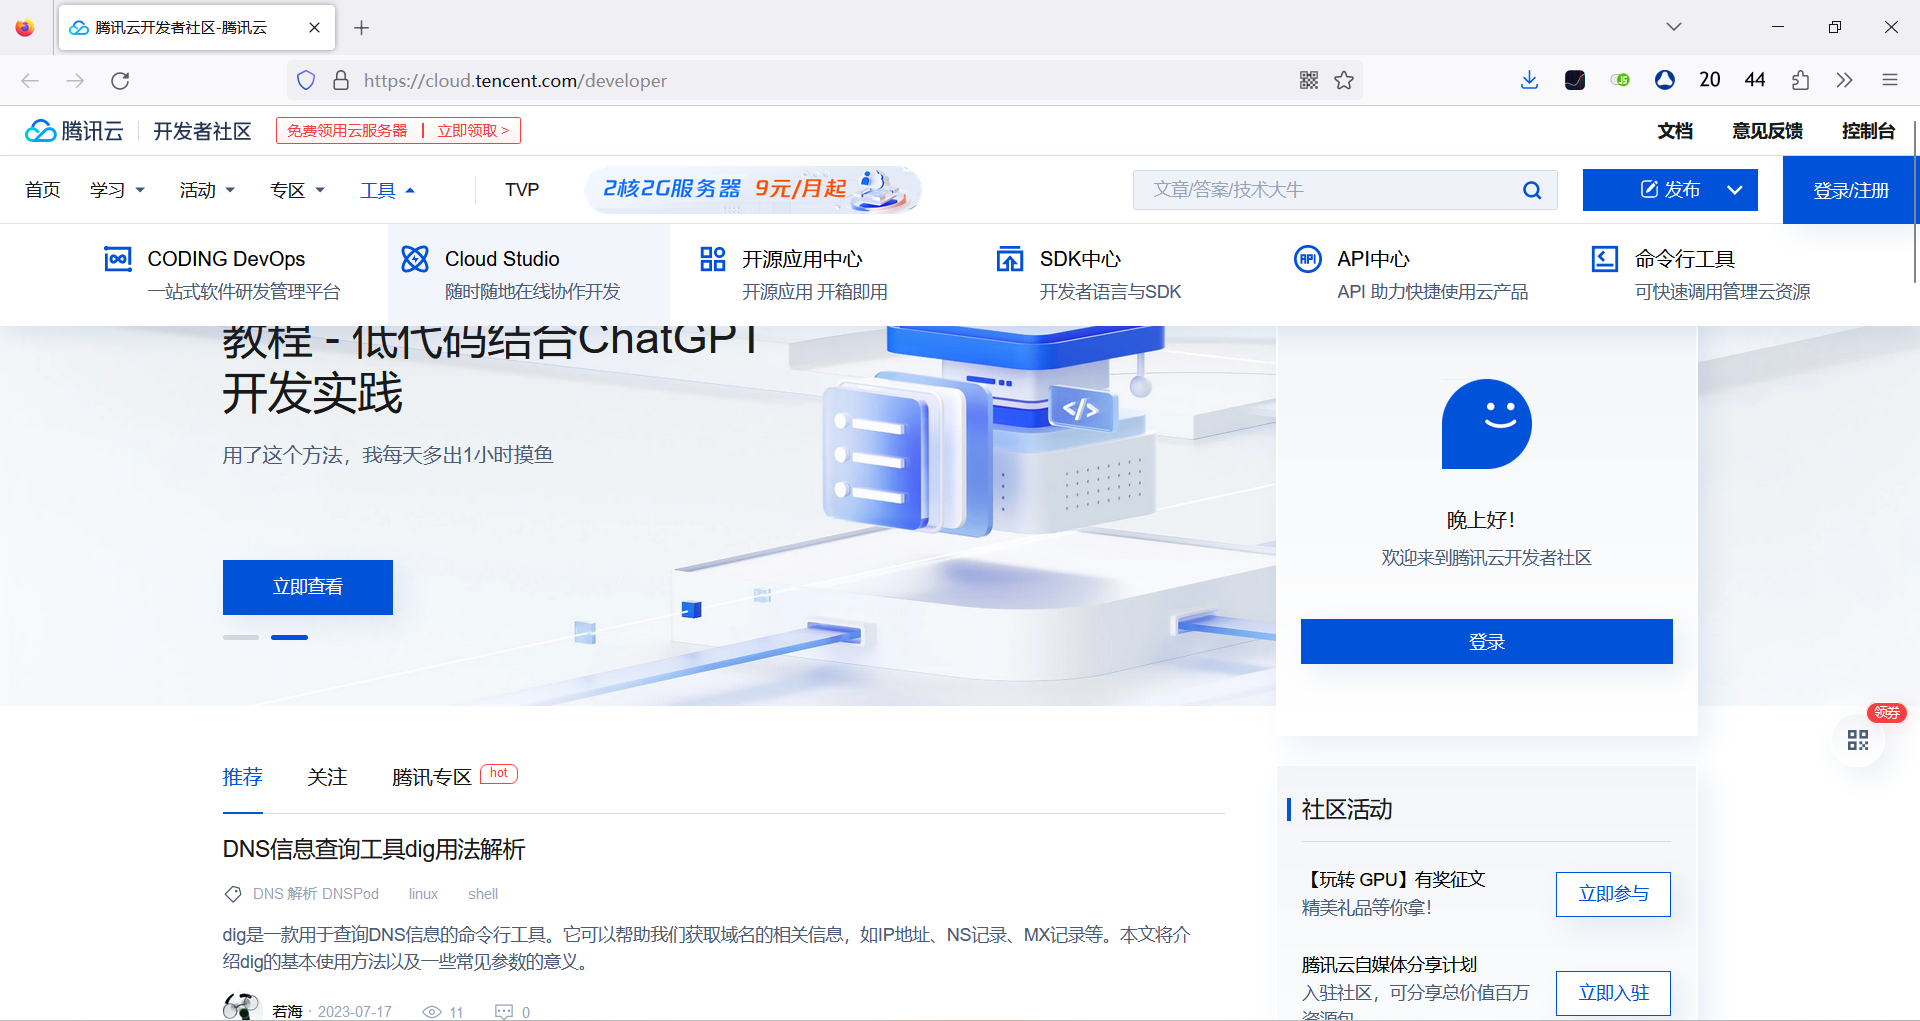Screen dimensions: 1920x1021
Task: Click the 登录 button
Action: [x=1486, y=641]
